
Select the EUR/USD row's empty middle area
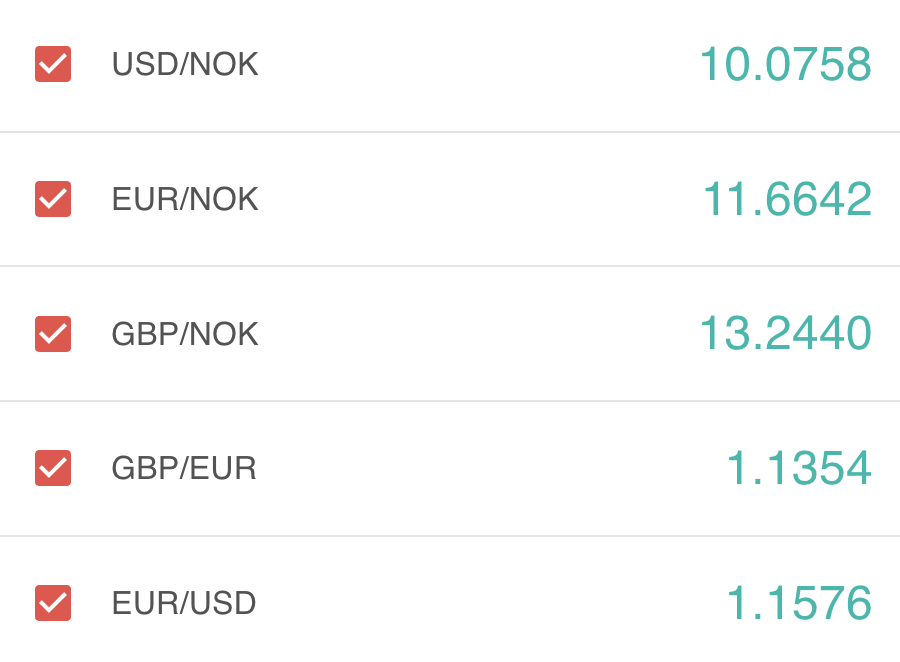tap(470, 603)
